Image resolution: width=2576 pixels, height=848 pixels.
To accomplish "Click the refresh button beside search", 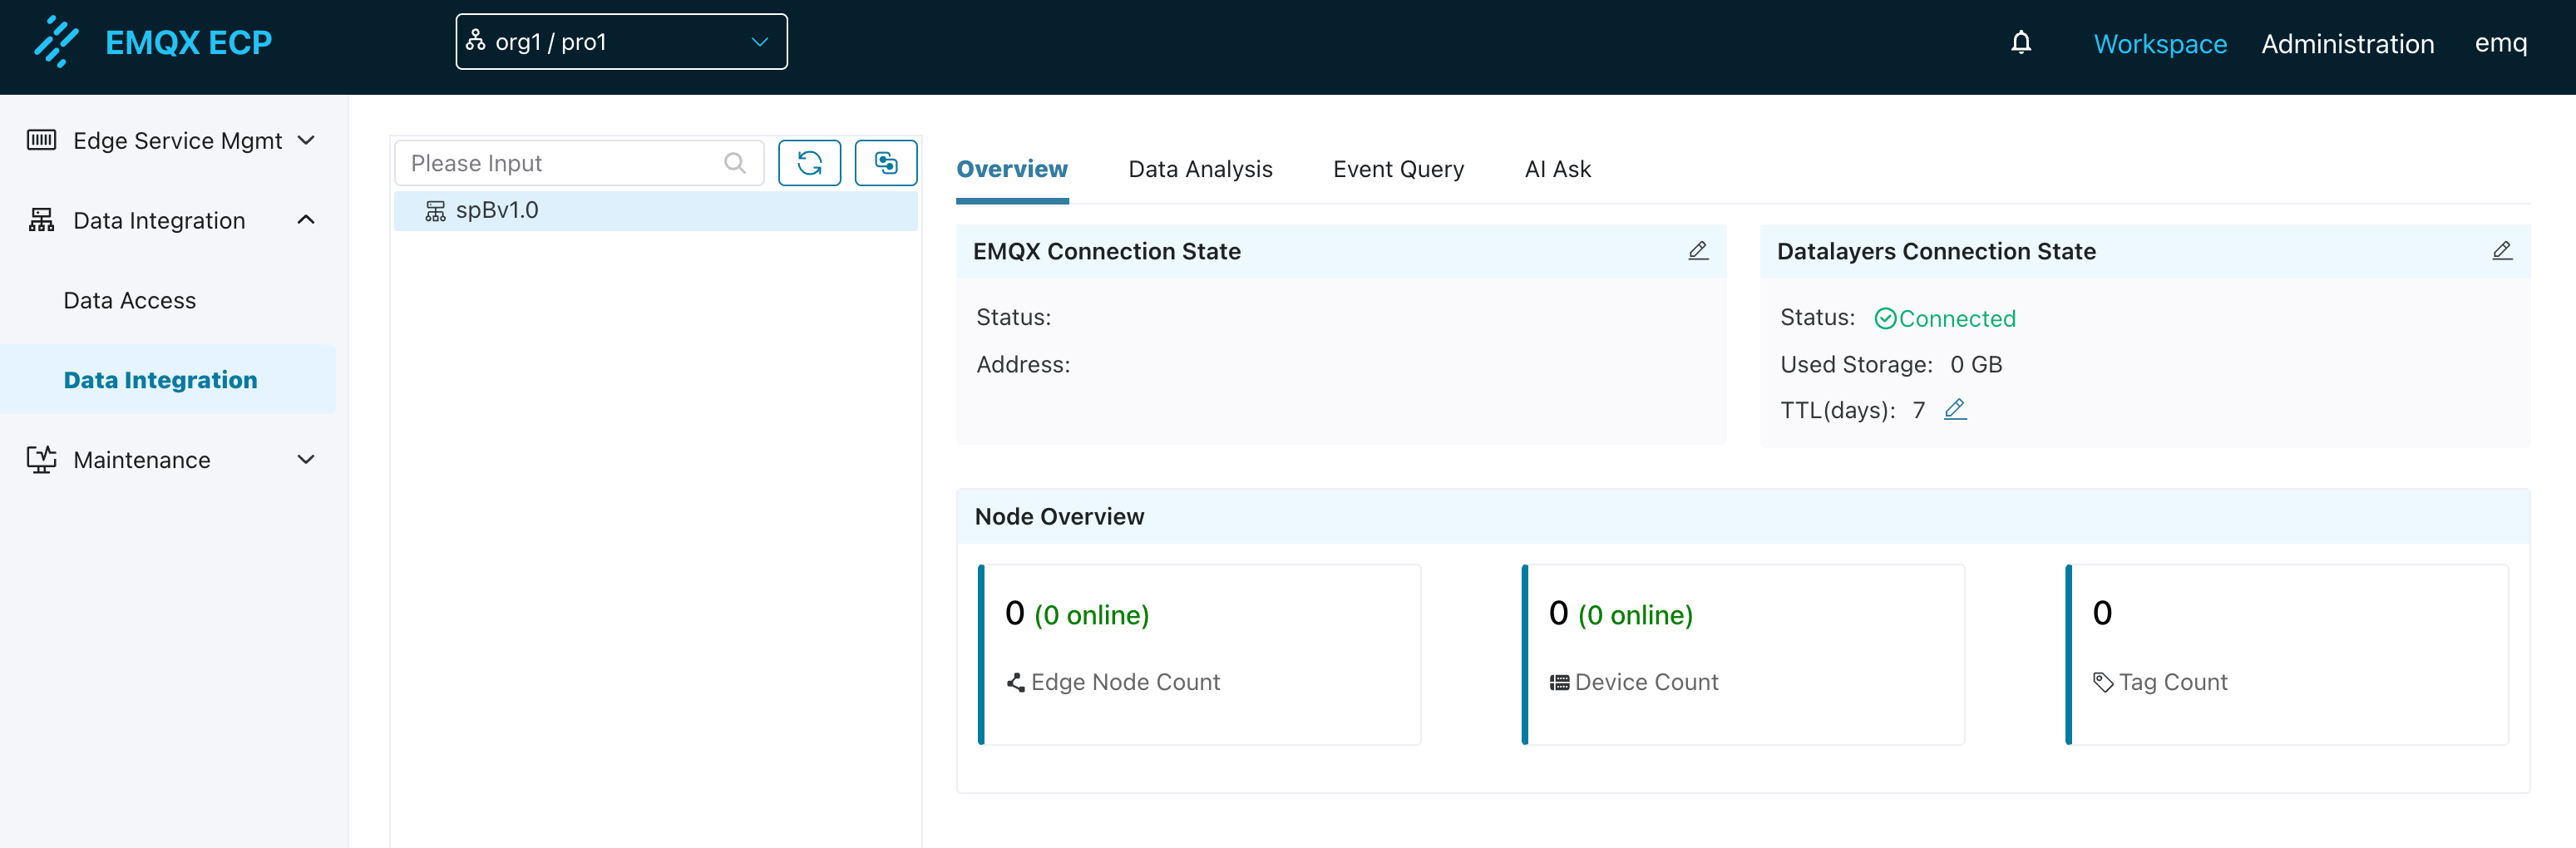I will (808, 163).
